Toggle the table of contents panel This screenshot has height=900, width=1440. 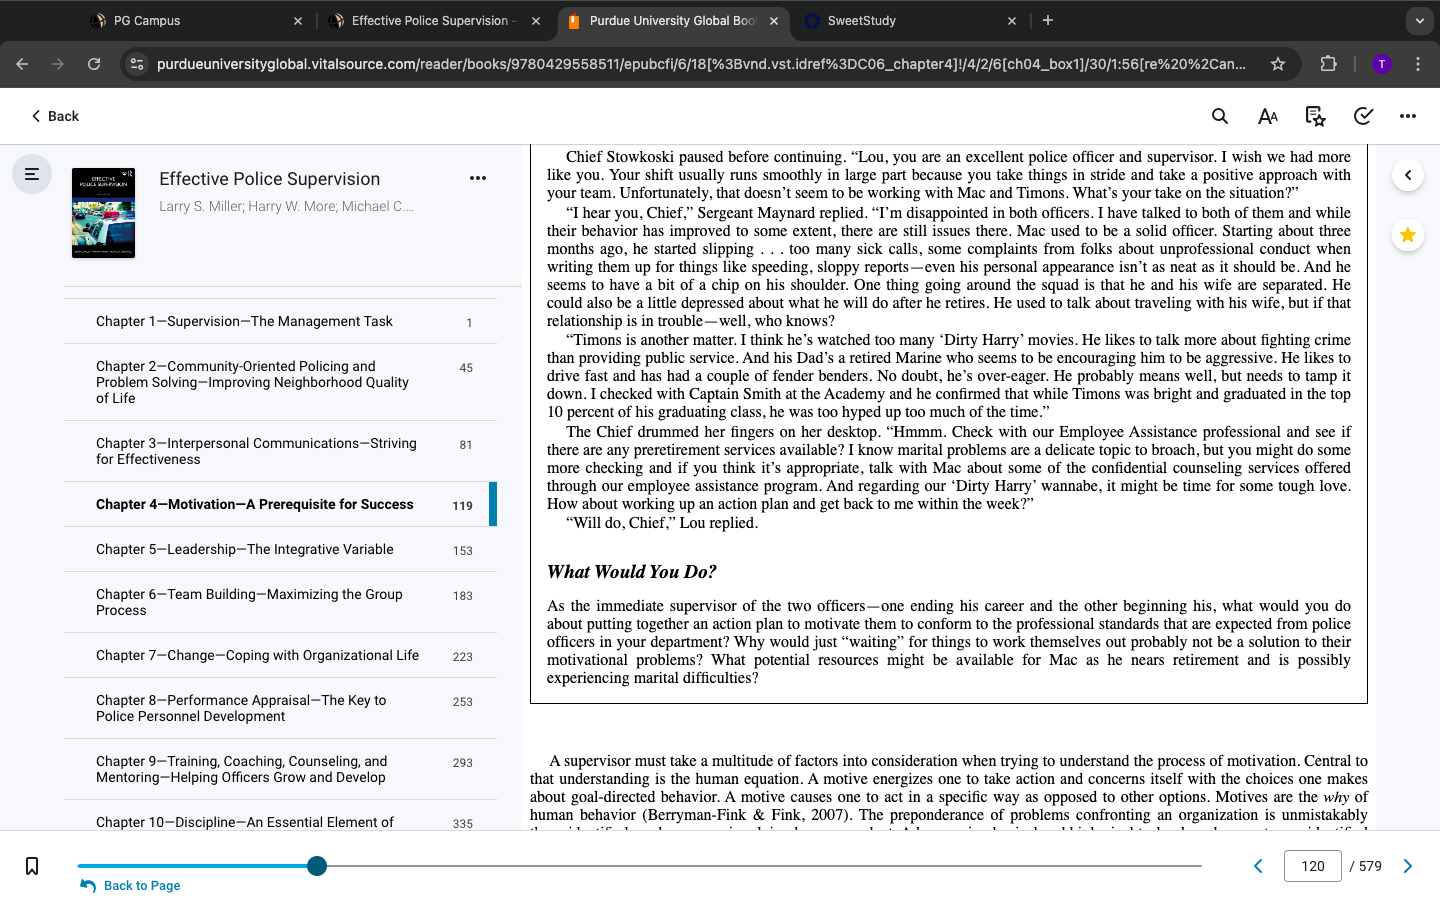pos(32,174)
